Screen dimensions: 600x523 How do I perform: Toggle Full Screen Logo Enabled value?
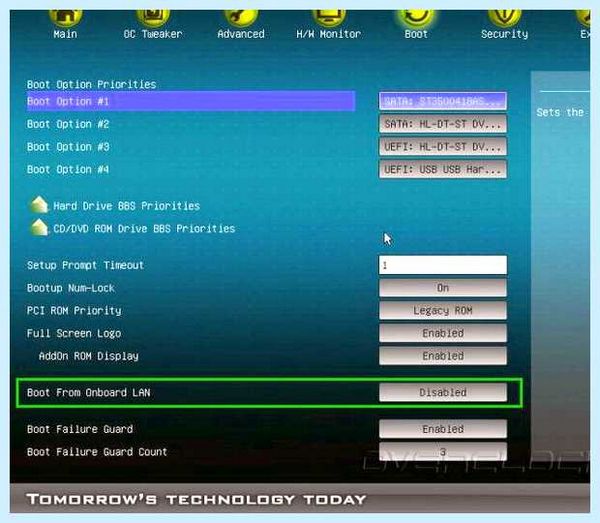click(x=443, y=333)
